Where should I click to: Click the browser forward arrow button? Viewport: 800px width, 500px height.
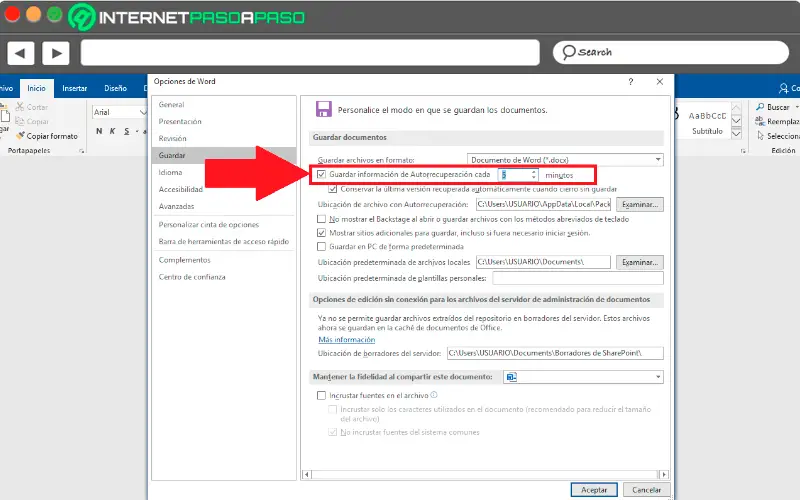click(x=56, y=53)
